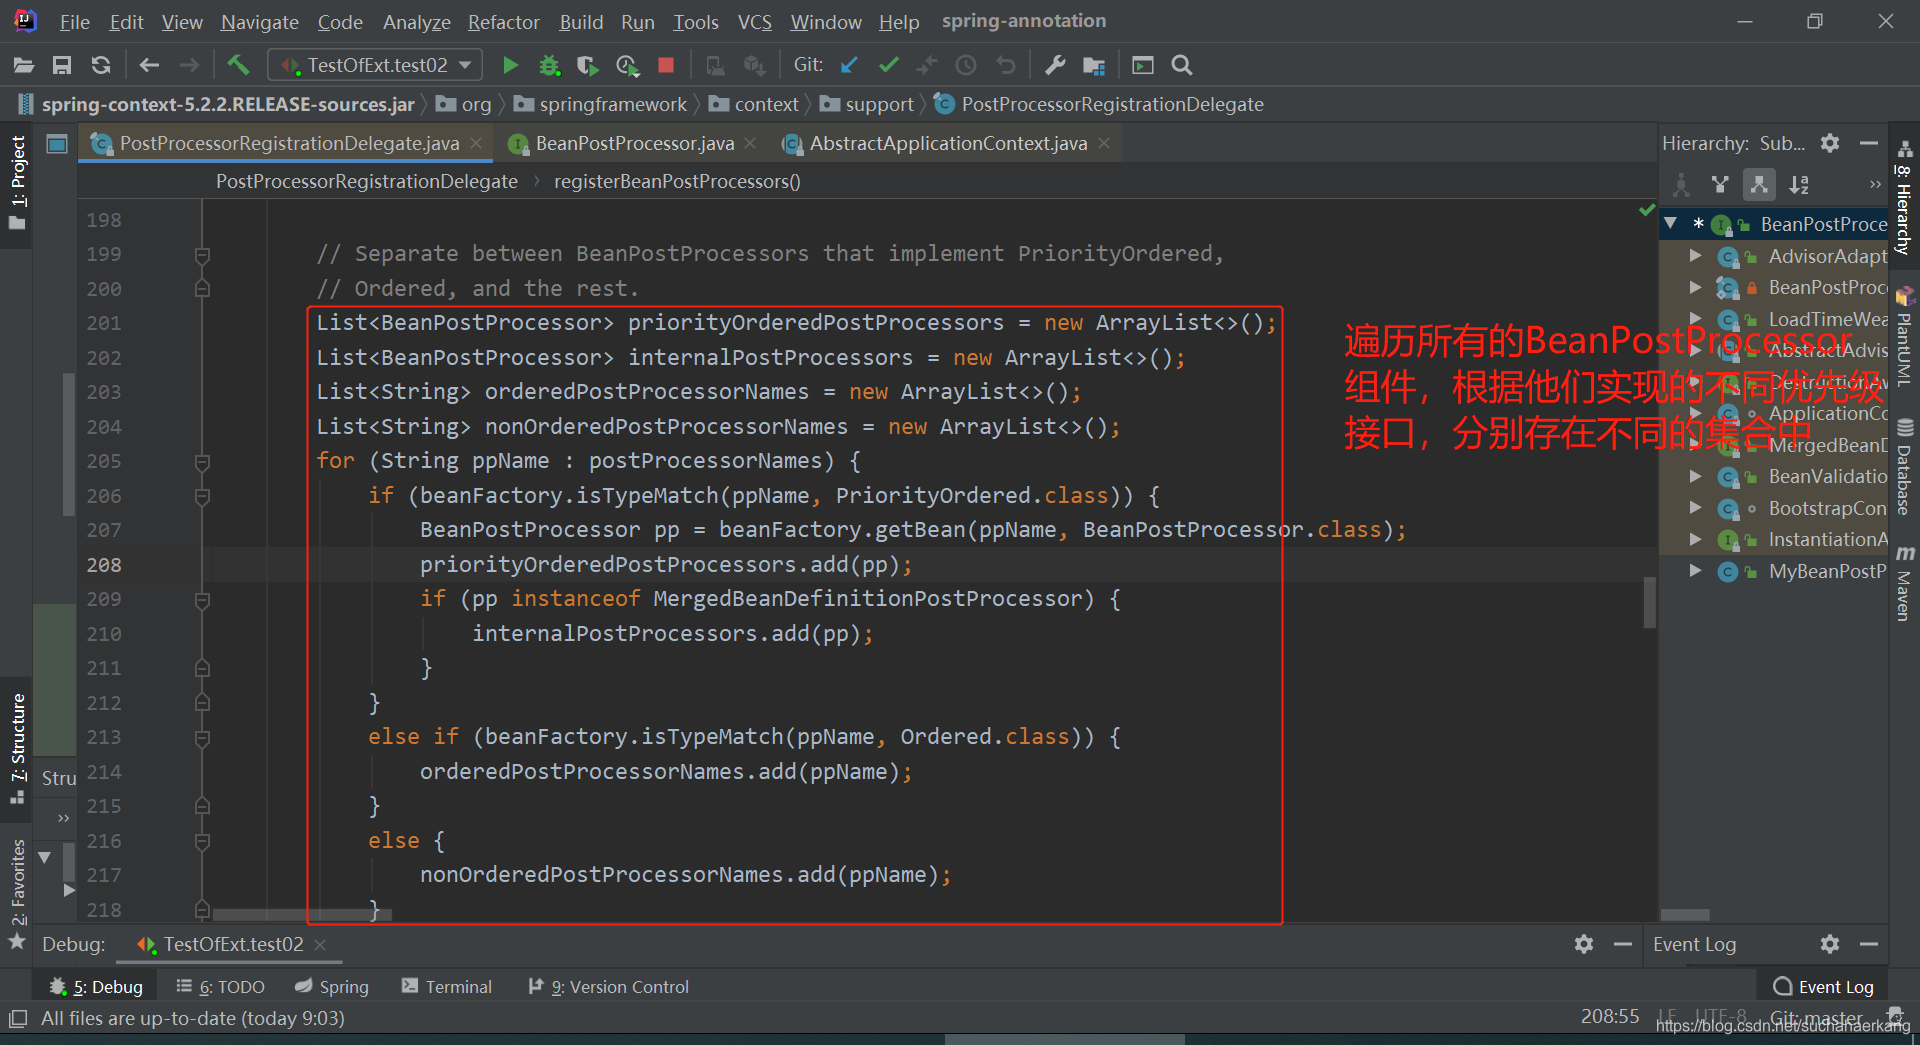Open the VCS menu
The width and height of the screenshot is (1920, 1045).
pos(755,22)
